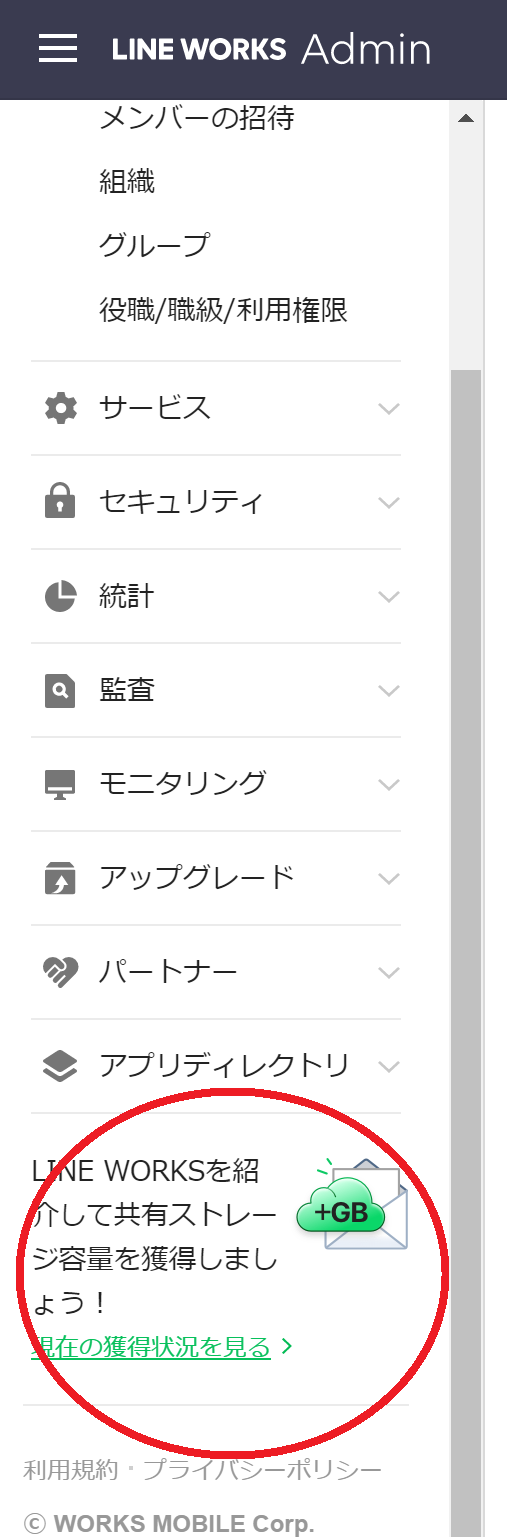
Task: Select the 組織 menu item
Action: (127, 182)
